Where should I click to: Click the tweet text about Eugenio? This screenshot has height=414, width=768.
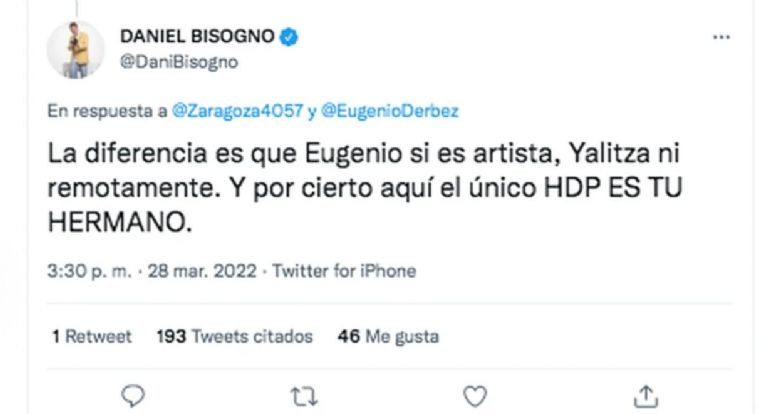(365, 188)
